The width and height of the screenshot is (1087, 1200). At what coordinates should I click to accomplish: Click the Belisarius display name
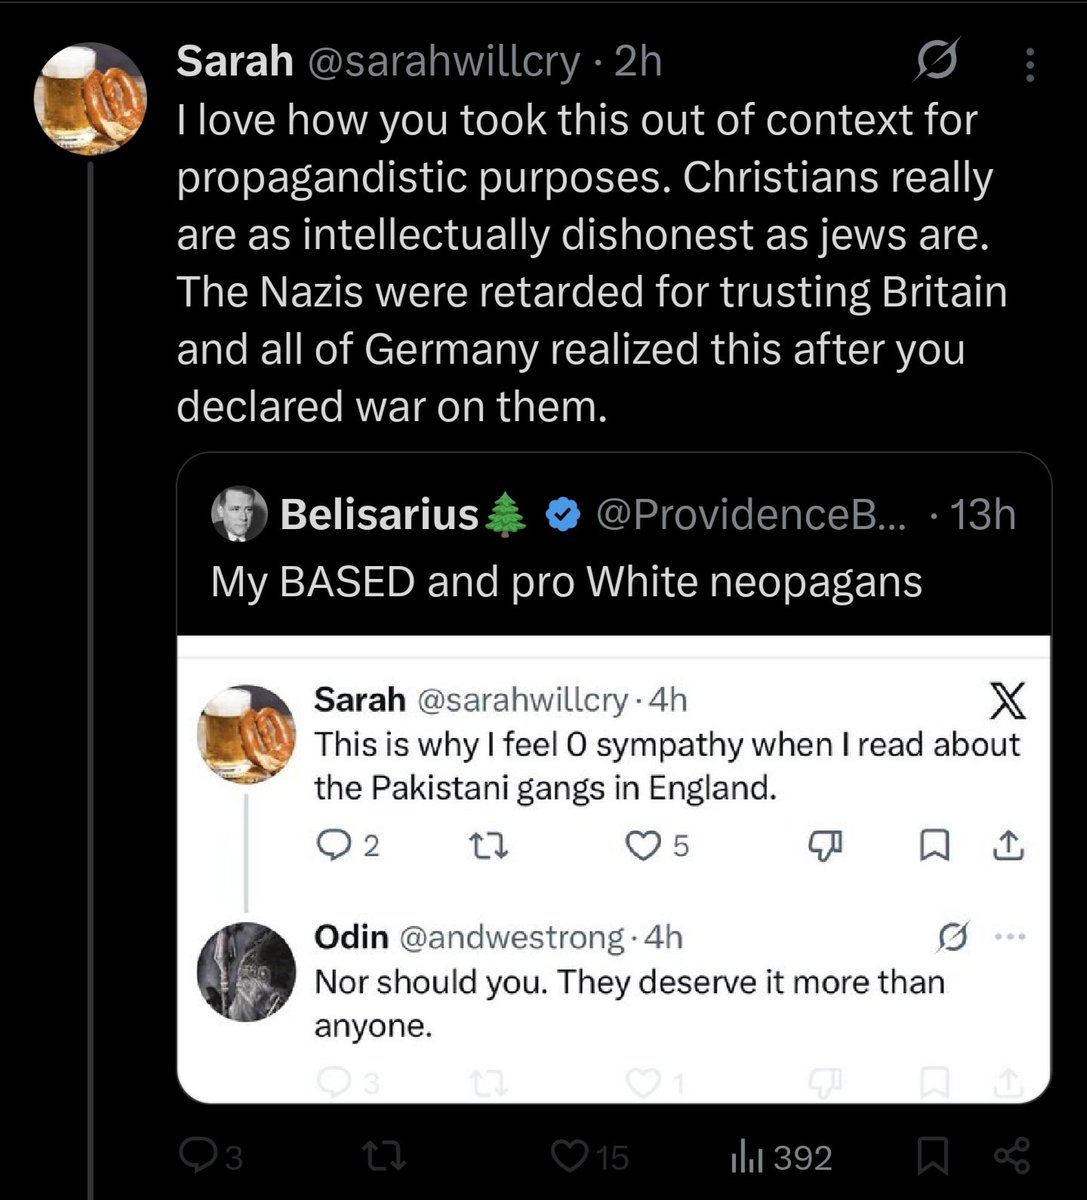coord(380,514)
